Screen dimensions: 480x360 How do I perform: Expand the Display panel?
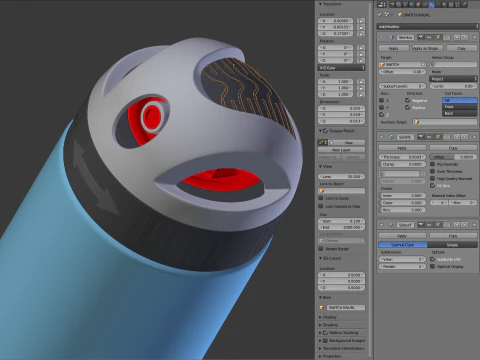[321, 317]
